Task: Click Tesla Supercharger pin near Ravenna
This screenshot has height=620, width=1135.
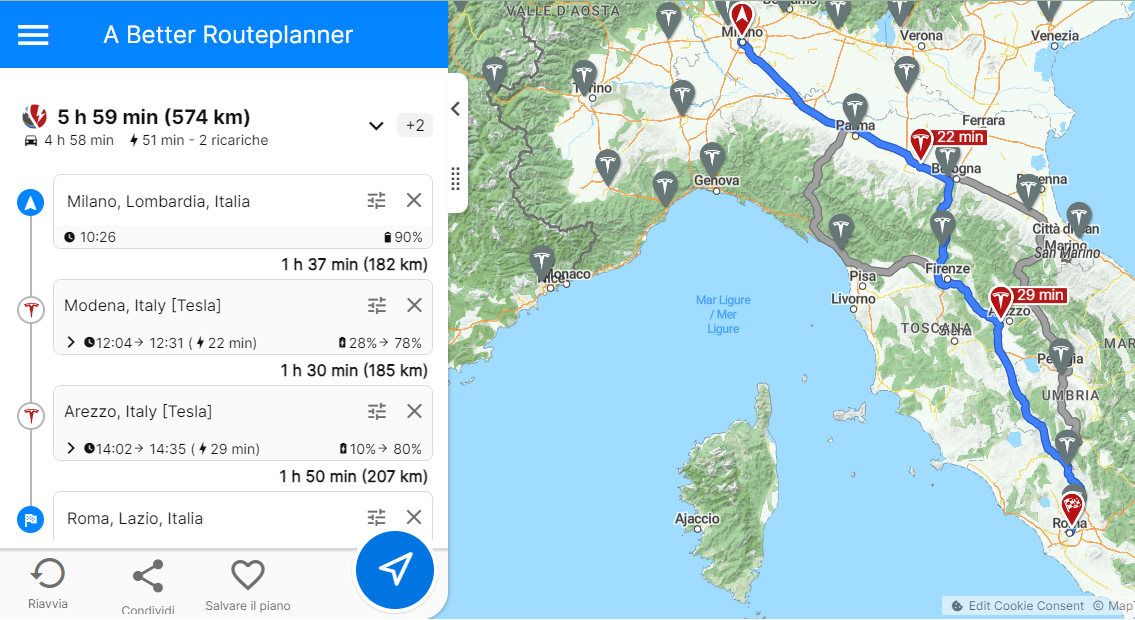Action: [1029, 191]
